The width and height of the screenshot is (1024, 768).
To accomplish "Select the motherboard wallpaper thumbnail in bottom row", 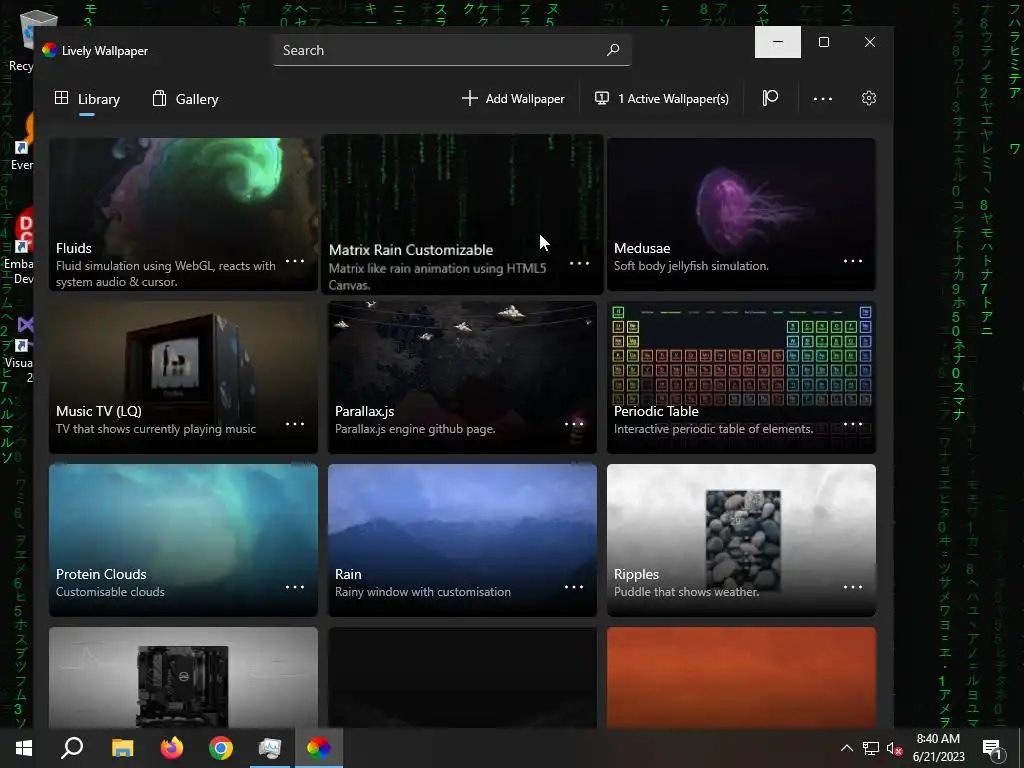I will click(x=184, y=677).
